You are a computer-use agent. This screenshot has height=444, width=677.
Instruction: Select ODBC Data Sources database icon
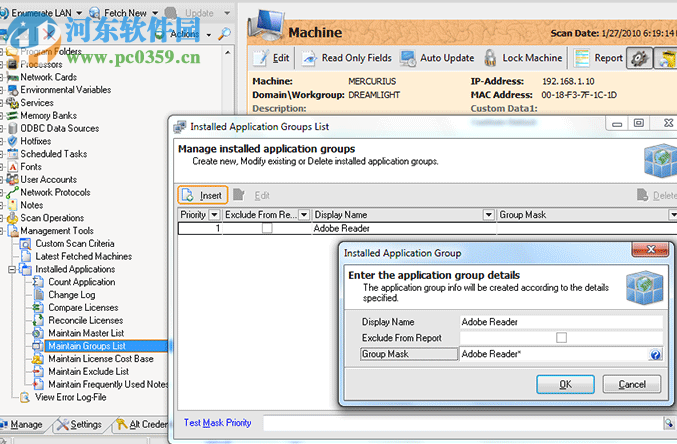[x=13, y=128]
